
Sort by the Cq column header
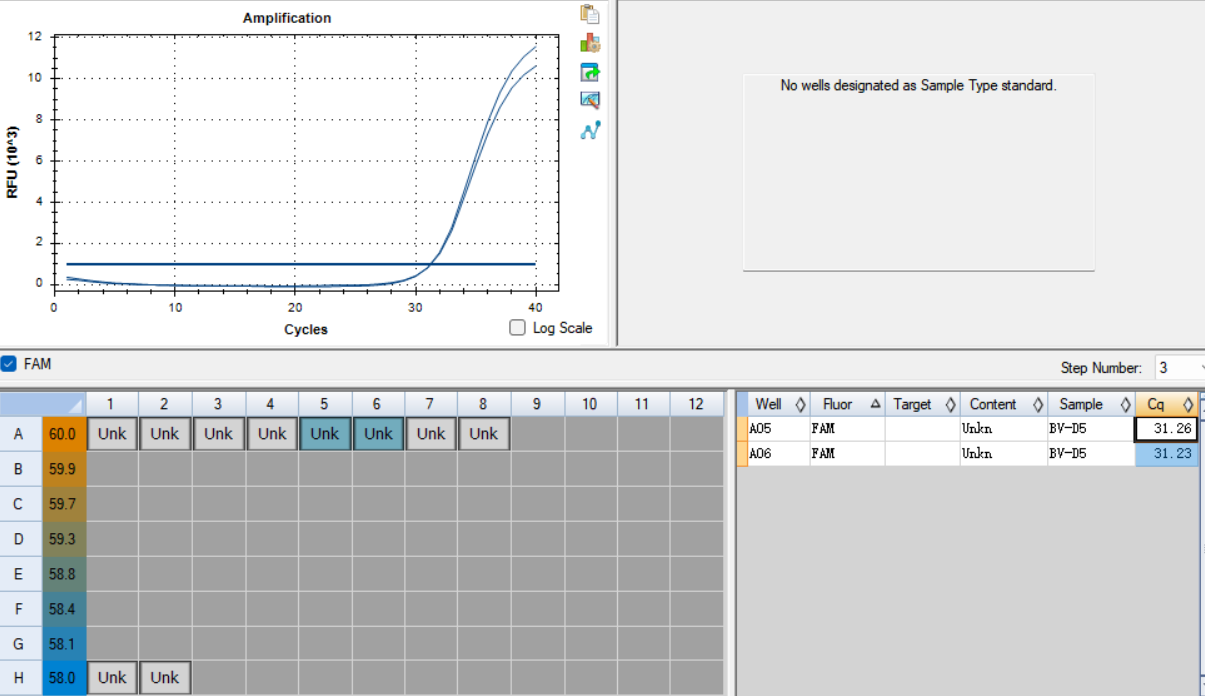click(1166, 404)
